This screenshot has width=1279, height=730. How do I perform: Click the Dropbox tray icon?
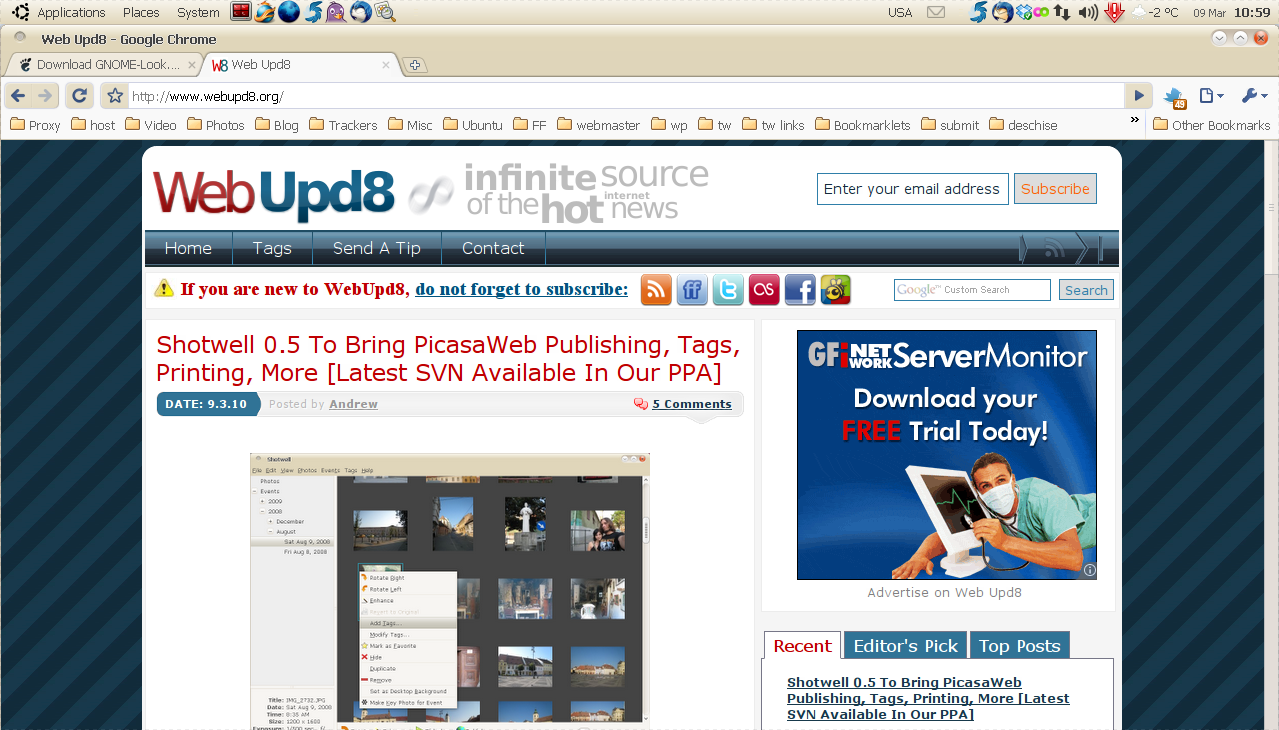pos(1023,12)
